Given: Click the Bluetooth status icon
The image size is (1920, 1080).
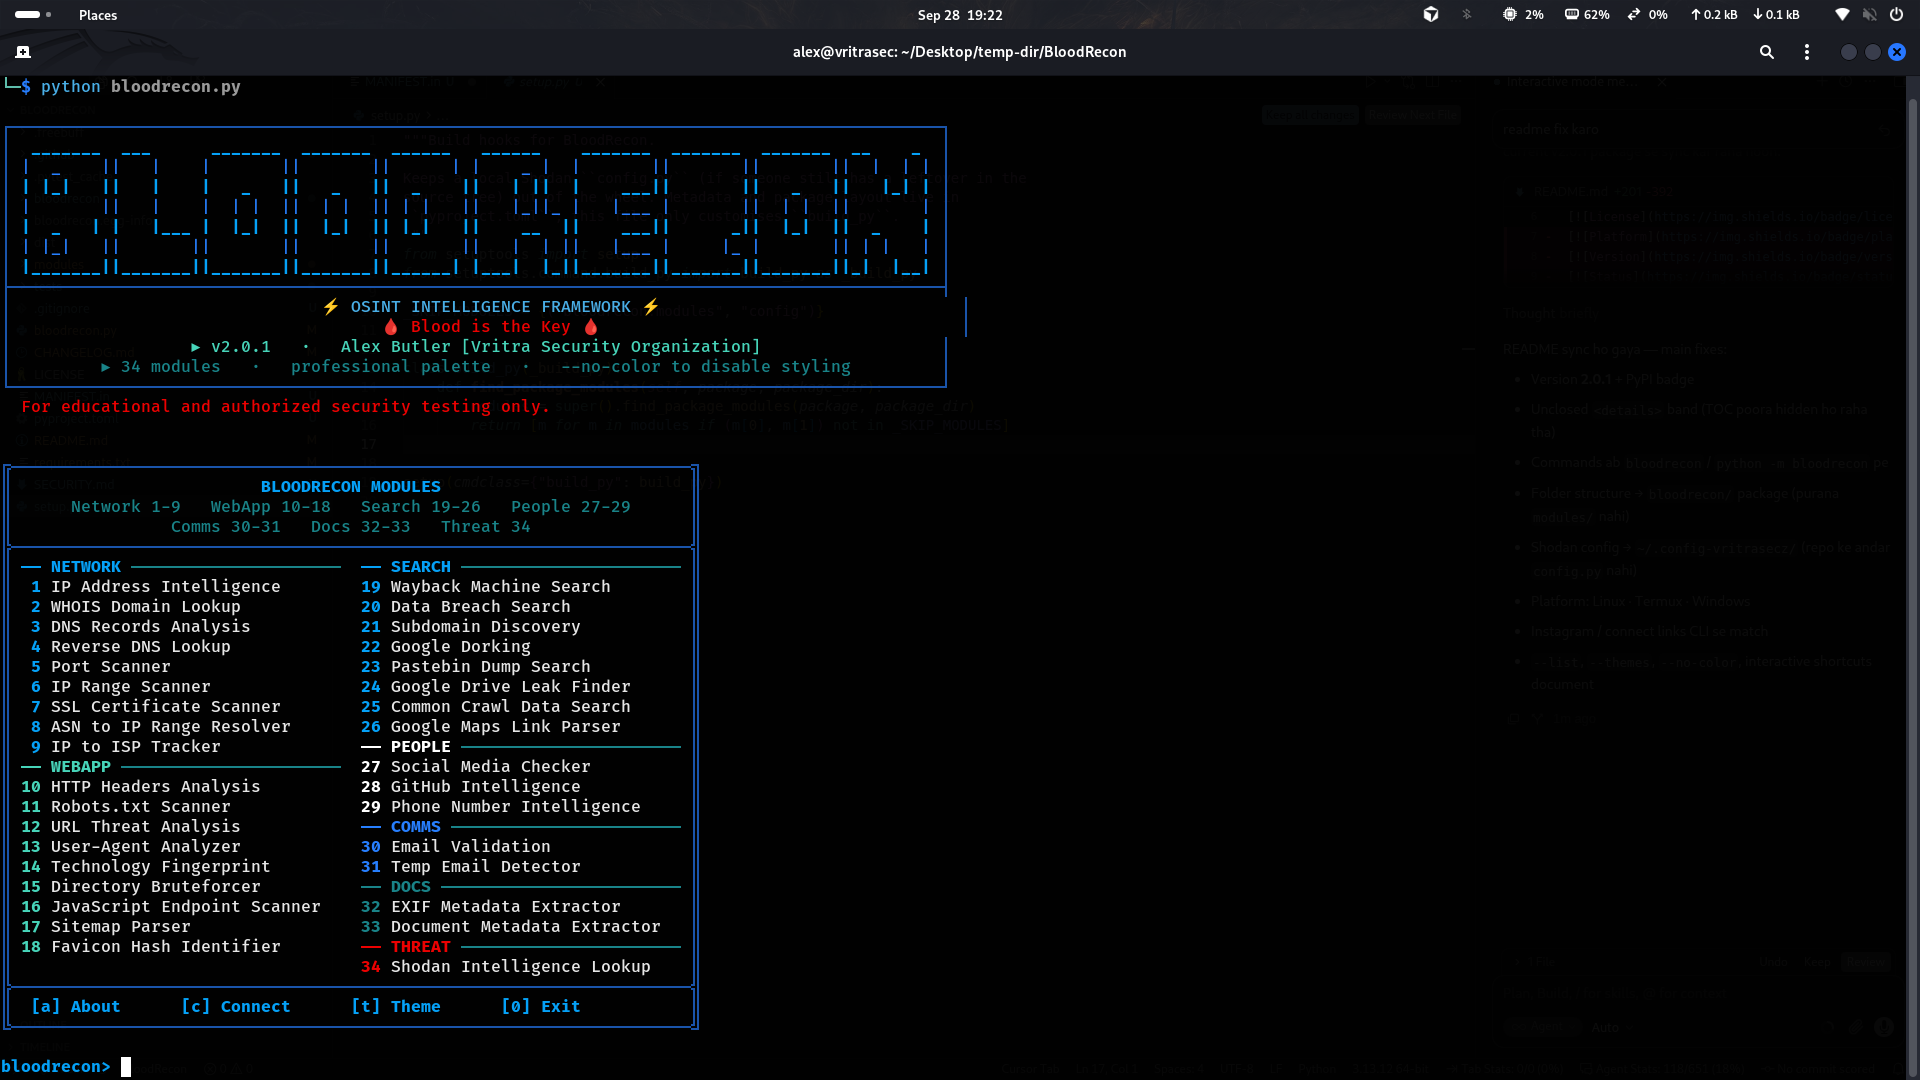Looking at the screenshot, I should click(x=1467, y=15).
